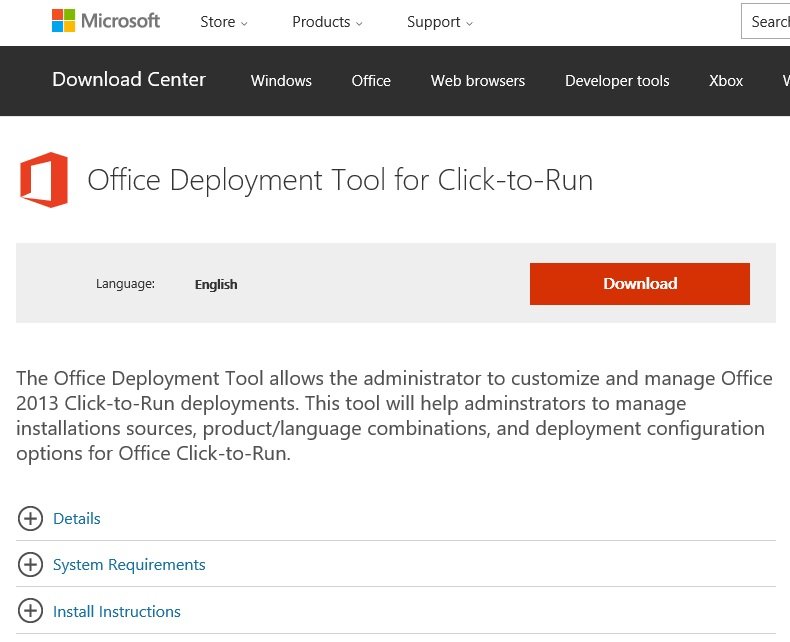790x642 pixels.
Task: Click the Search input box
Action: point(766,21)
